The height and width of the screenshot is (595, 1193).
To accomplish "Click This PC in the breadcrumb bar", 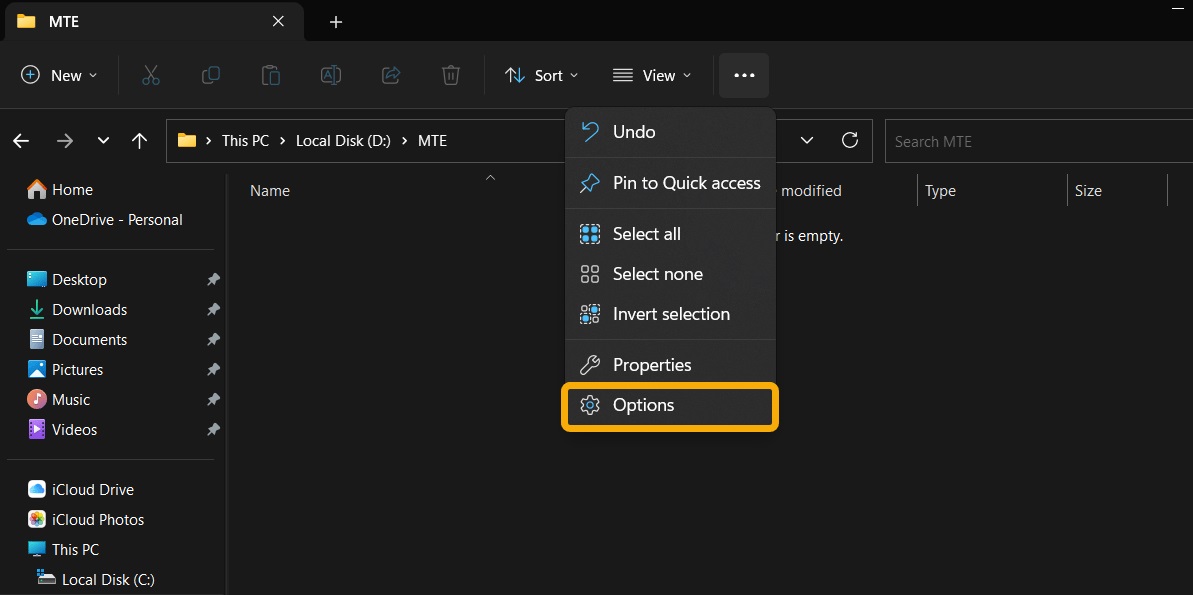I will (245, 140).
